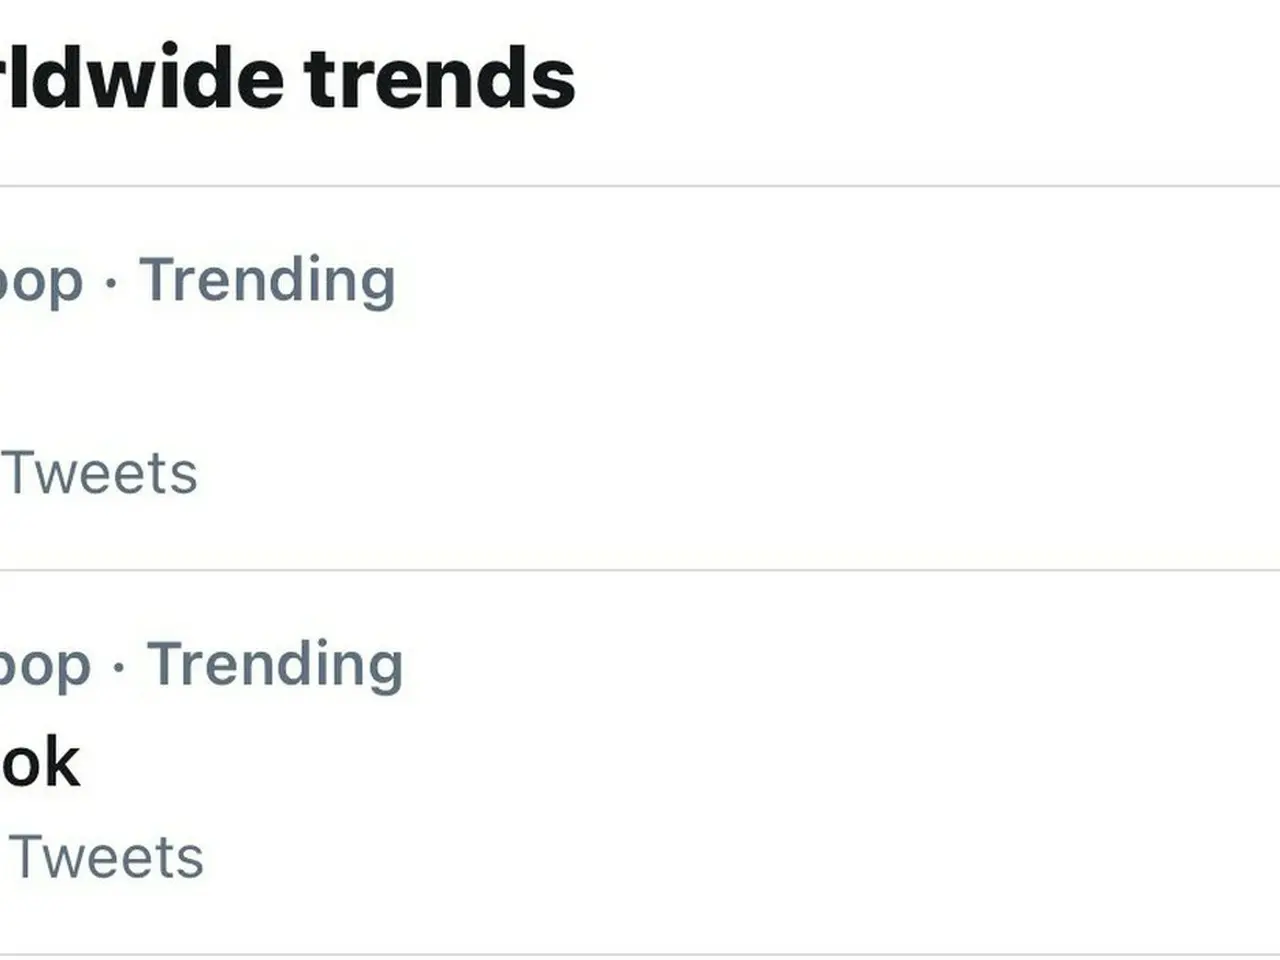The image size is (1280, 960).
Task: Open the first trending topic row
Action: pyautogui.click(x=640, y=378)
